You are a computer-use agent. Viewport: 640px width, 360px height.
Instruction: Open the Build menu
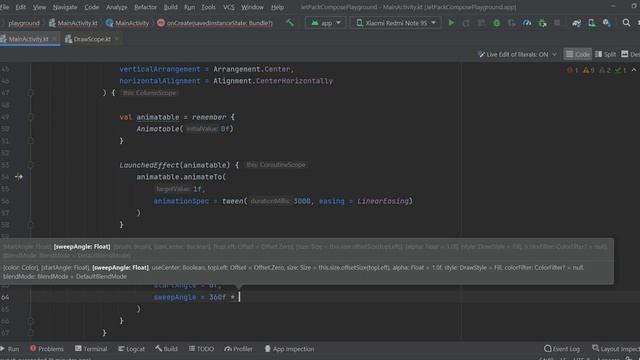pos(170,7)
